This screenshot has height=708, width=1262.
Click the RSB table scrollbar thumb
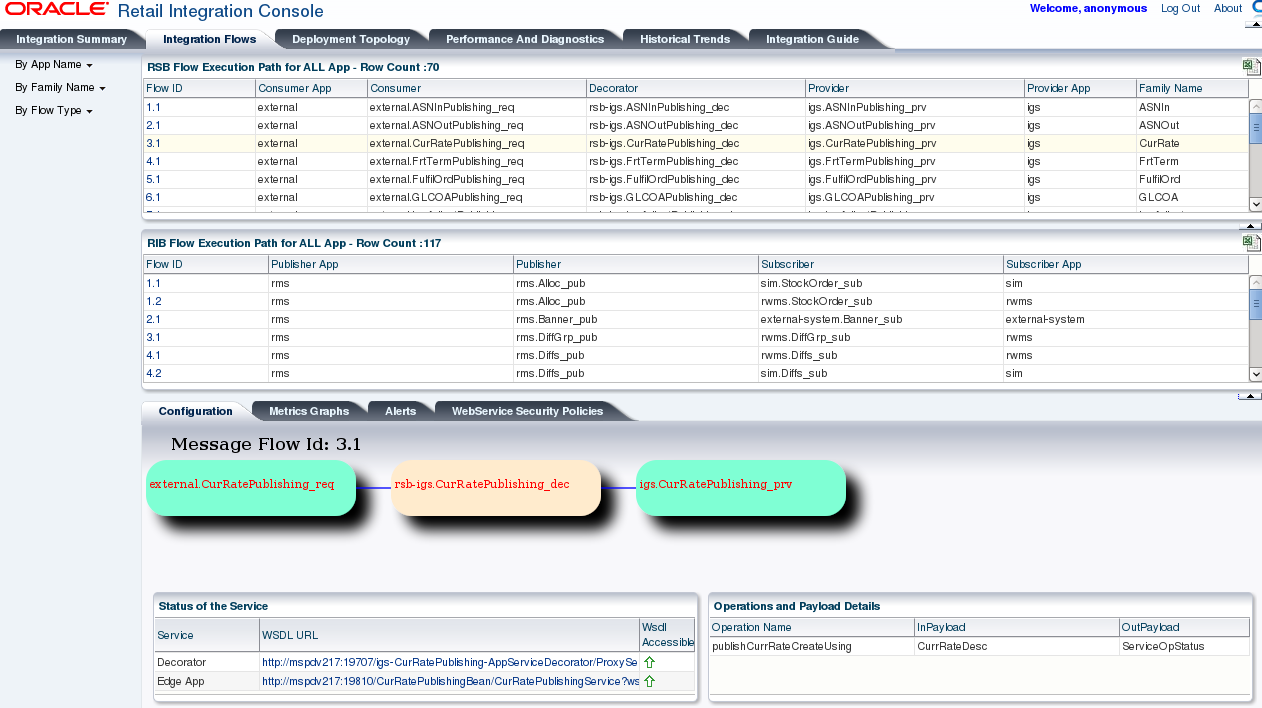(1256, 129)
